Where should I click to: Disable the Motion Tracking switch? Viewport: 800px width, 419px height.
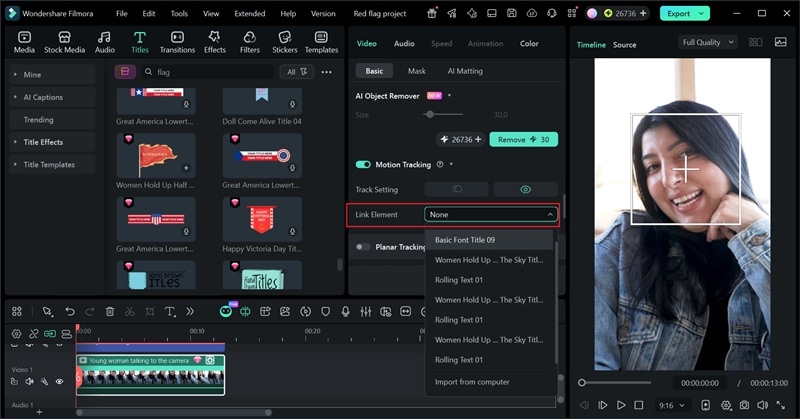coord(363,164)
